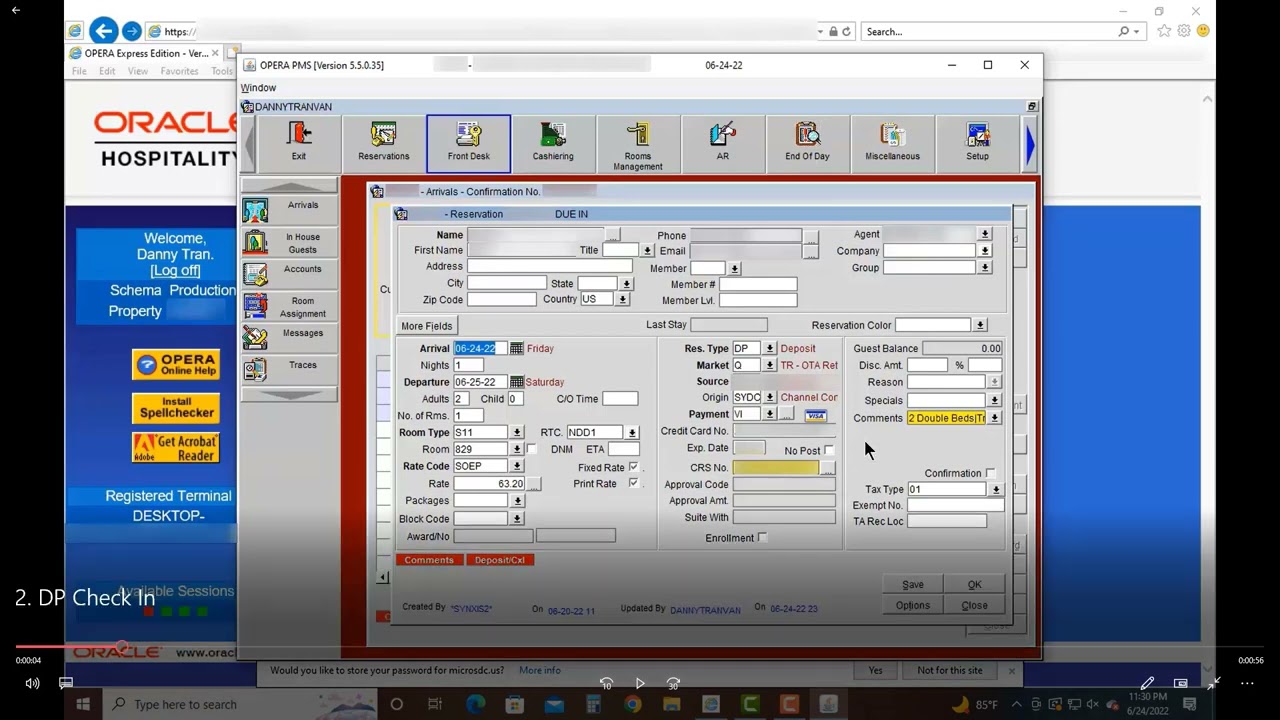
Task: Click the Save button
Action: click(x=913, y=585)
